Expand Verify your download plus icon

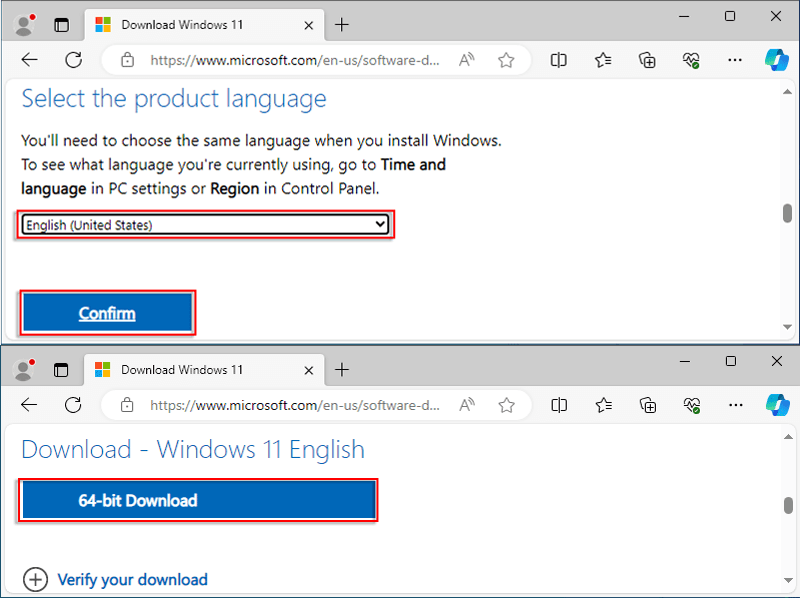coord(35,580)
